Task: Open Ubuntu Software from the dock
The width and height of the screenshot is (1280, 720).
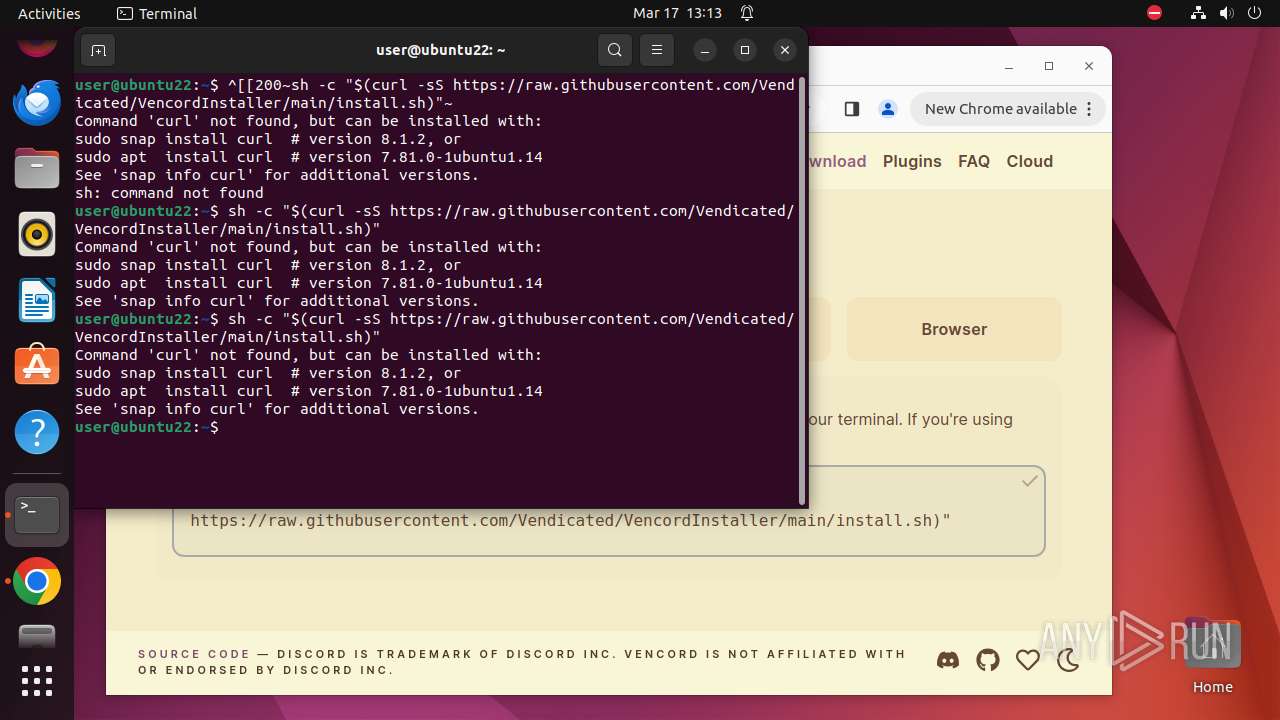Action: 37,366
